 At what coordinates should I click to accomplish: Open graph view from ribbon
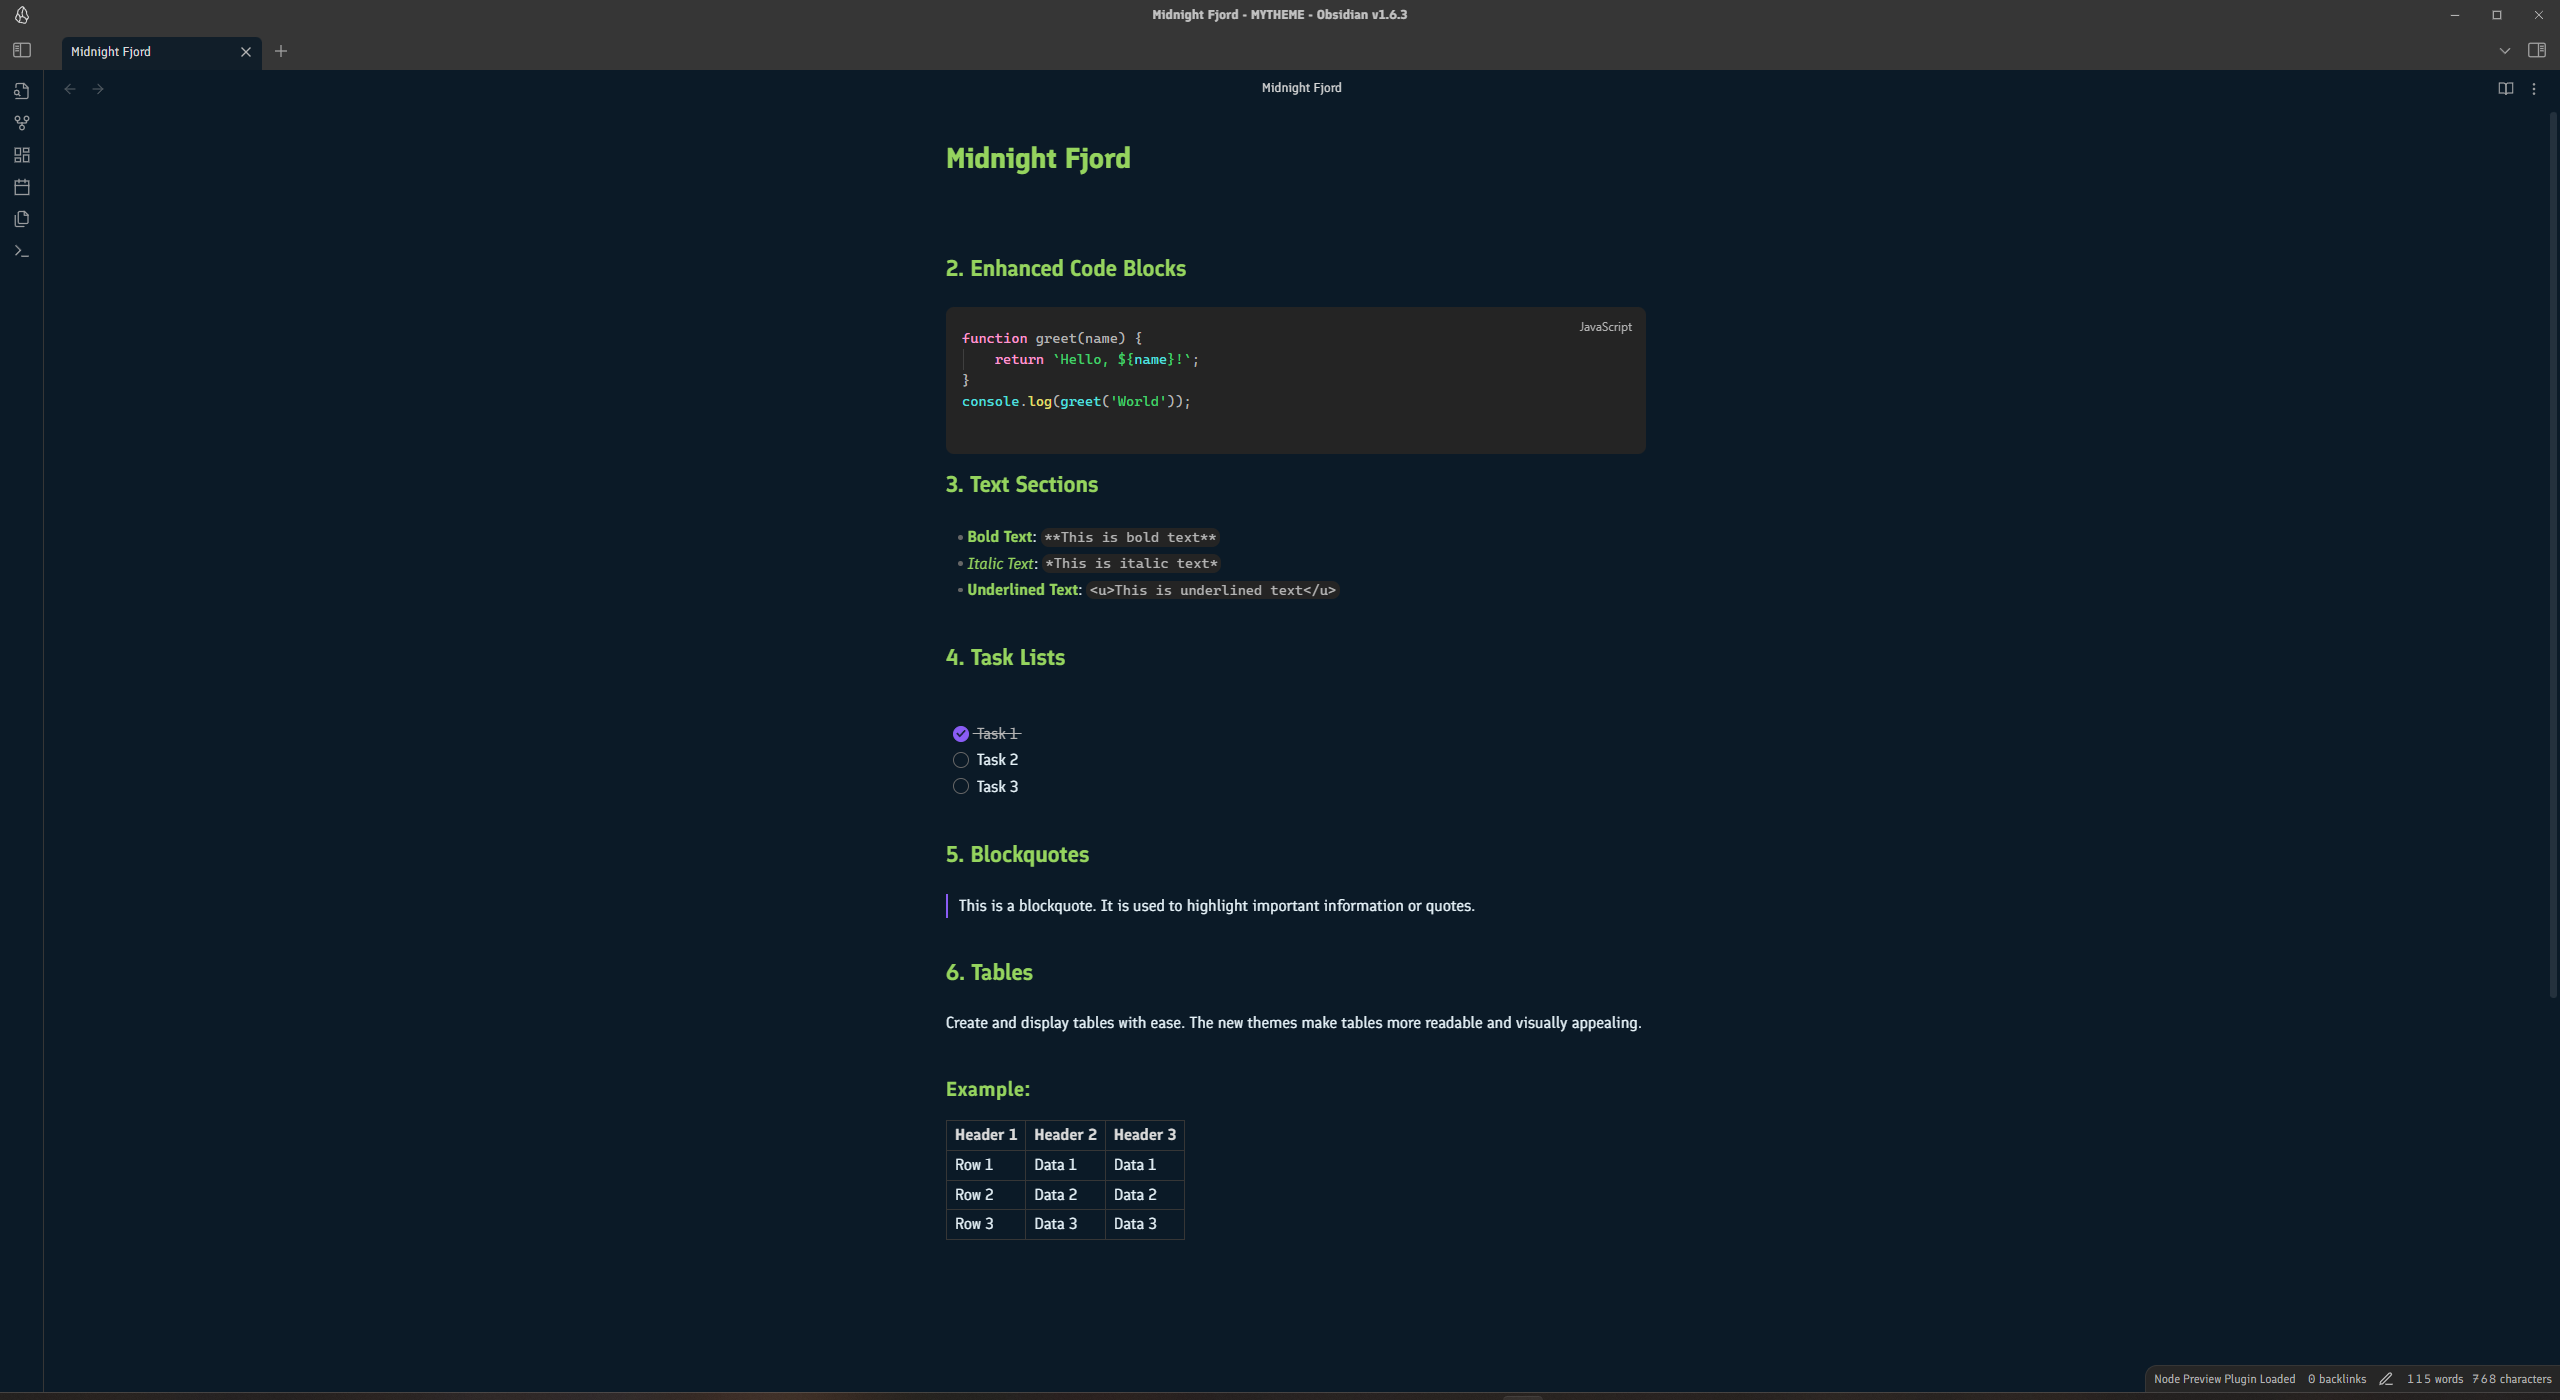[22, 123]
